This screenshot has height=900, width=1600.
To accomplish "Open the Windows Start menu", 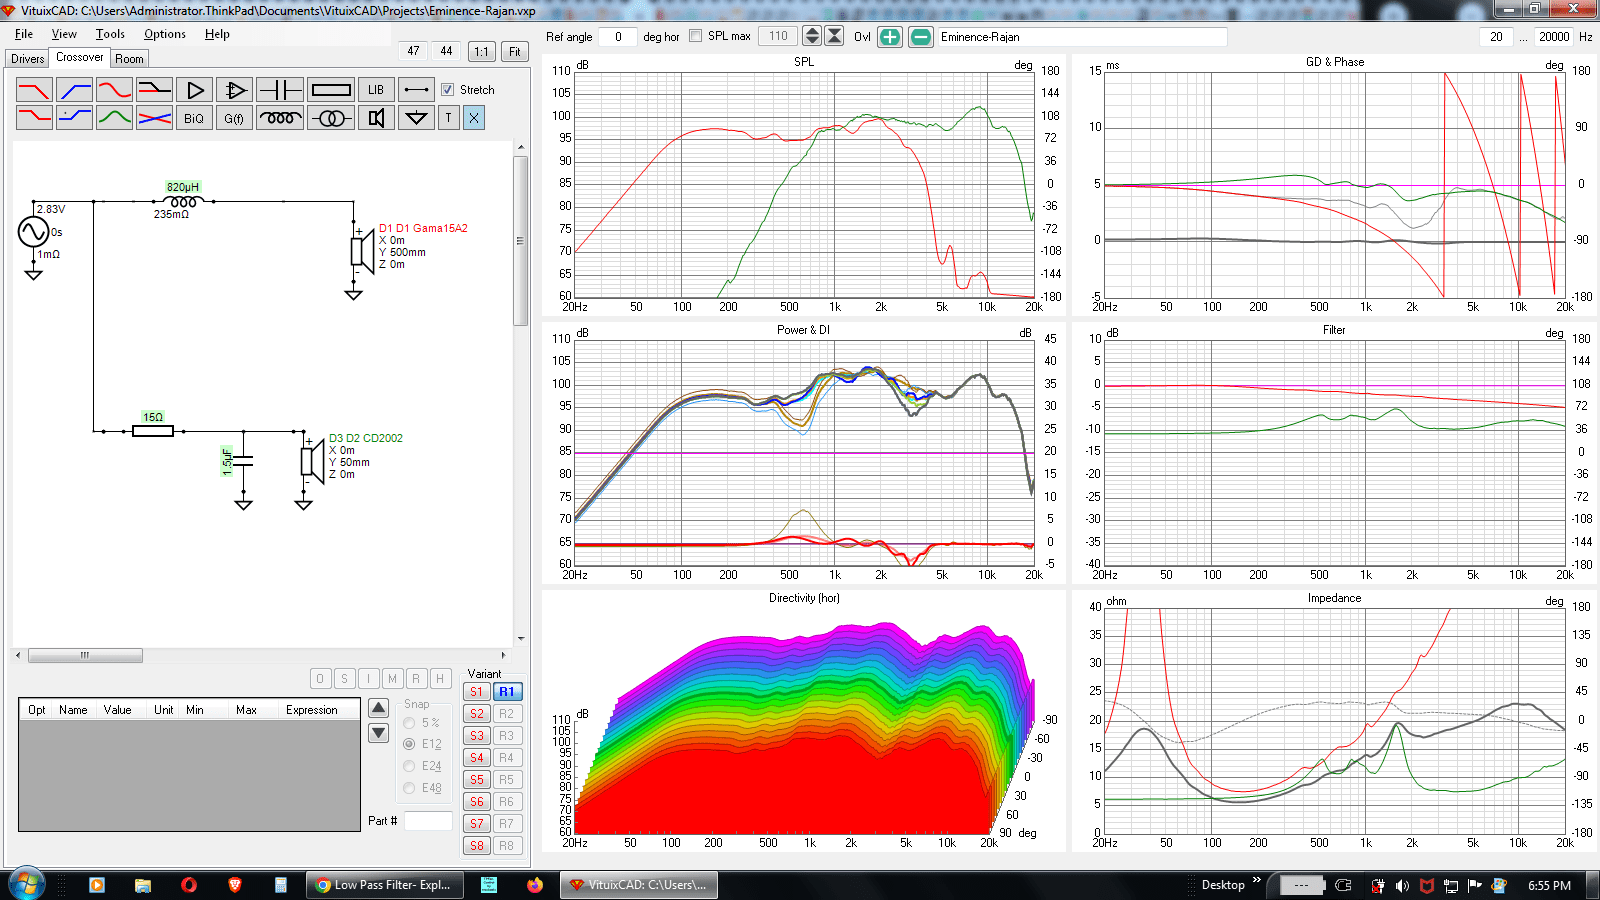I will 27,885.
